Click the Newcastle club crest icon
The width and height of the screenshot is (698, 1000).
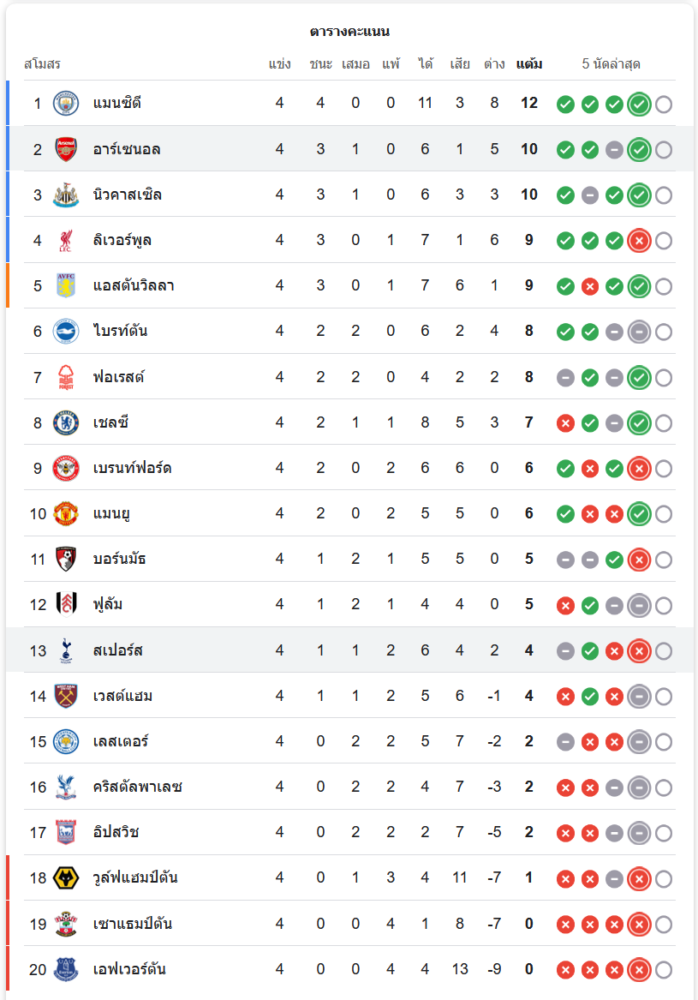[x=66, y=195]
